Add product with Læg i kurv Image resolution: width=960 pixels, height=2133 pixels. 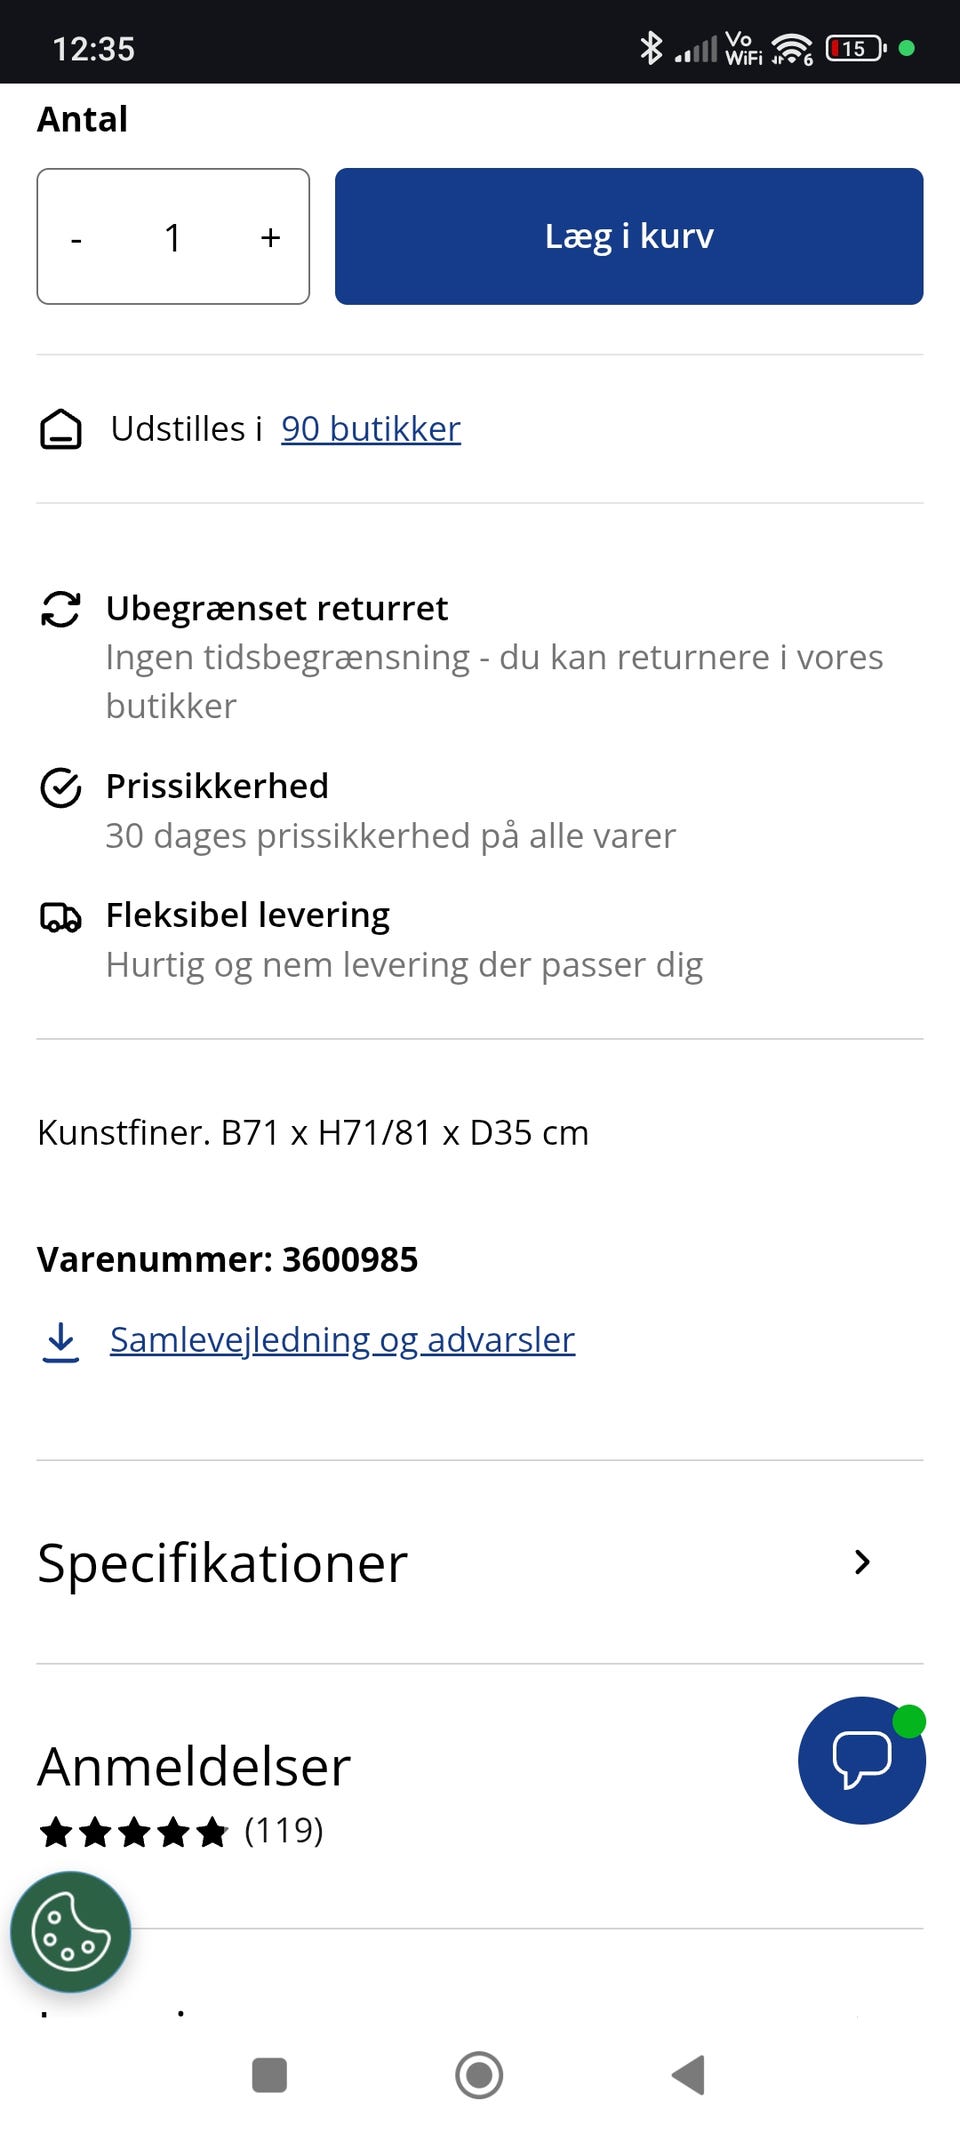628,236
